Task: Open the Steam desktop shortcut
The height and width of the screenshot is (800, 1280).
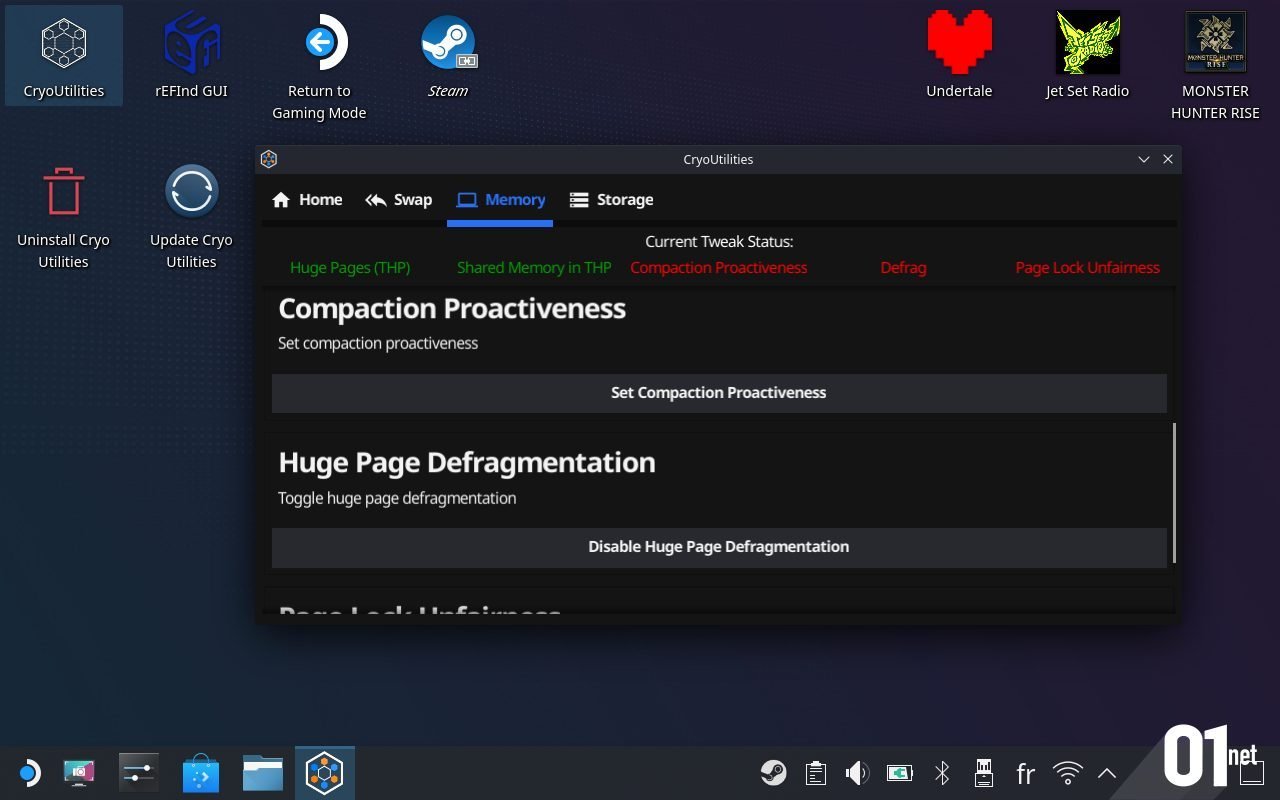Action: click(x=447, y=56)
